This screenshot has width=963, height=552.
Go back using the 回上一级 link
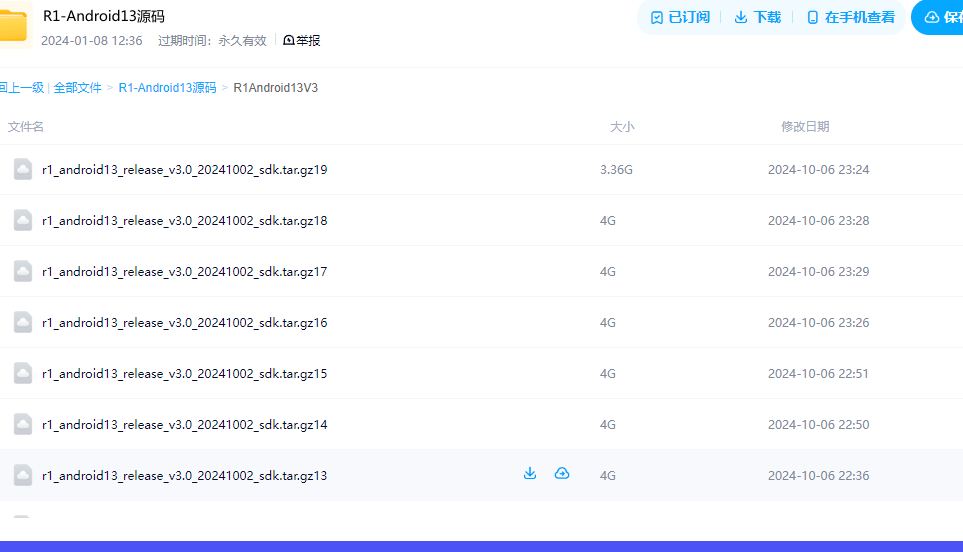[x=21, y=88]
